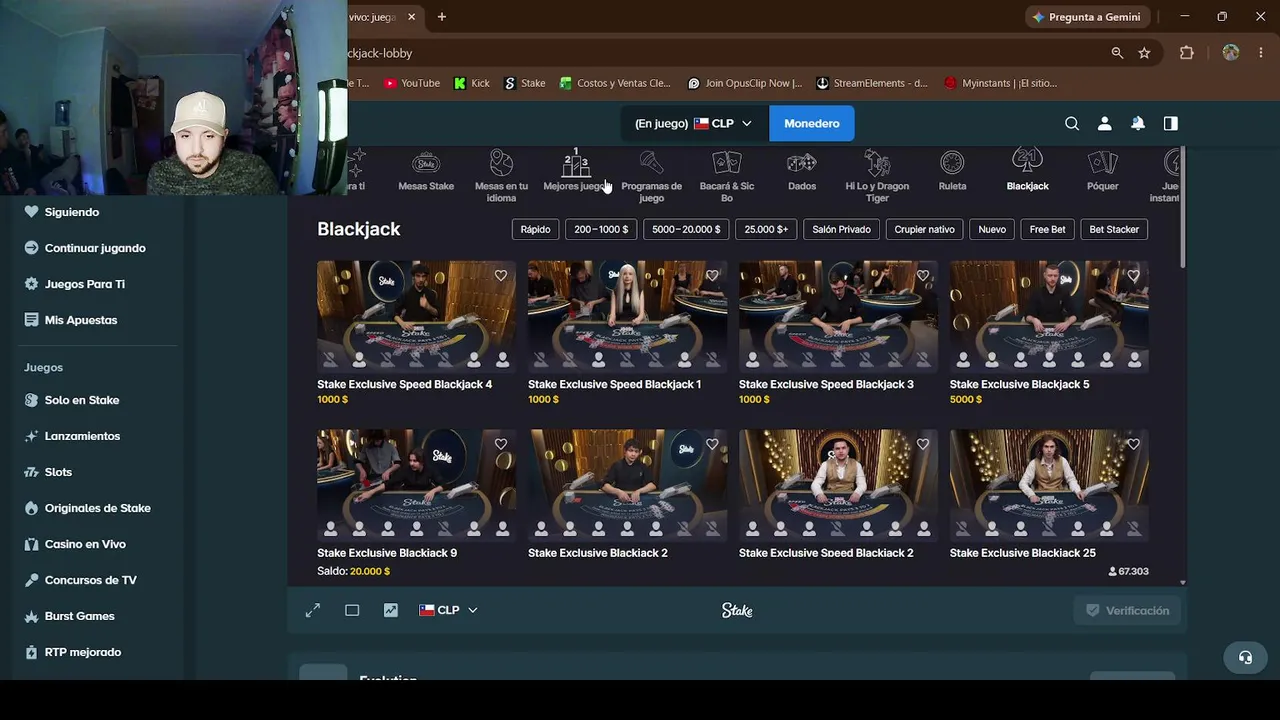
Task: Open the YouTube bookmark
Action: click(412, 83)
